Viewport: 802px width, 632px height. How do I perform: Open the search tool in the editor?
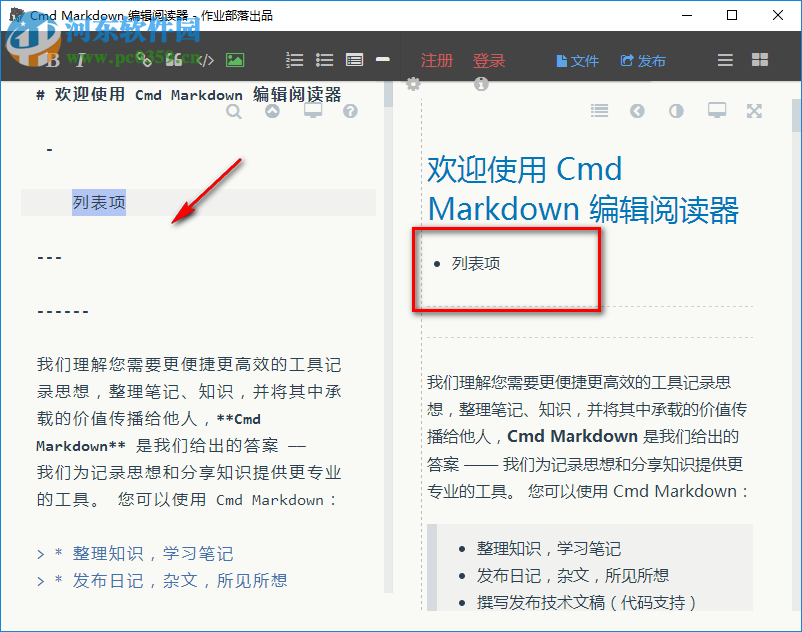pos(234,112)
